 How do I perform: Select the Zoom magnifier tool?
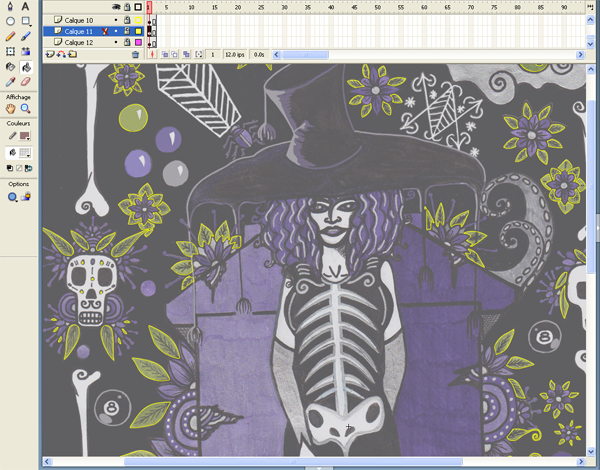click(26, 108)
